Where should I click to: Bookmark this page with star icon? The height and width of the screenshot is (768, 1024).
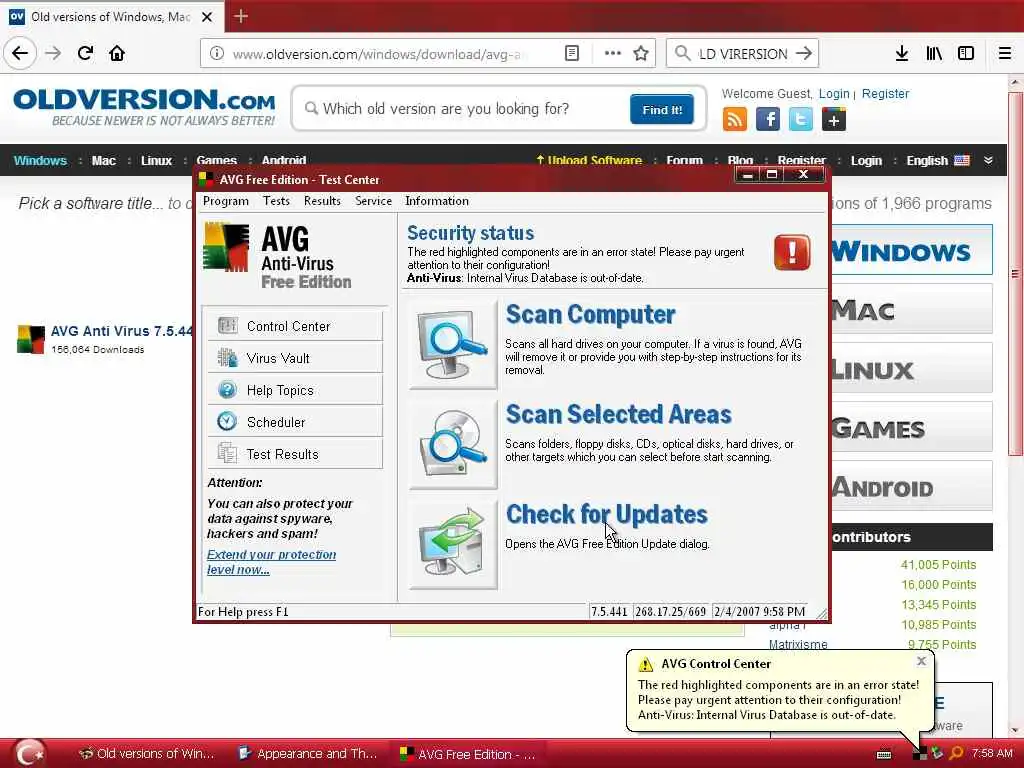pos(641,54)
